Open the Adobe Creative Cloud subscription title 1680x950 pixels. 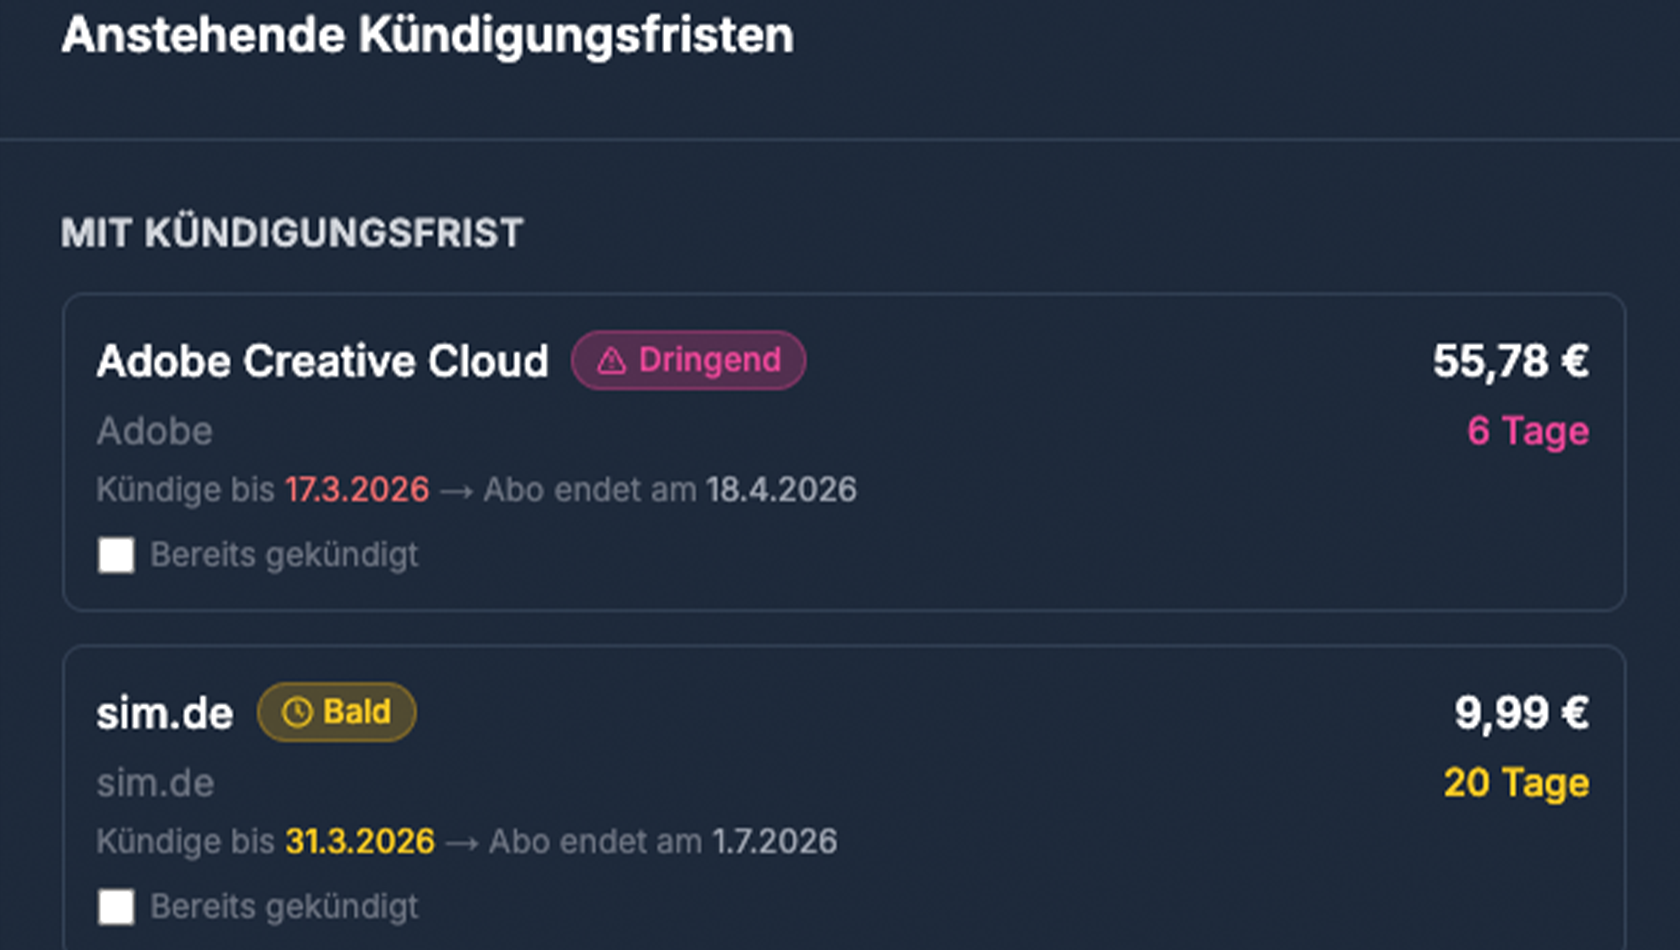click(x=322, y=361)
